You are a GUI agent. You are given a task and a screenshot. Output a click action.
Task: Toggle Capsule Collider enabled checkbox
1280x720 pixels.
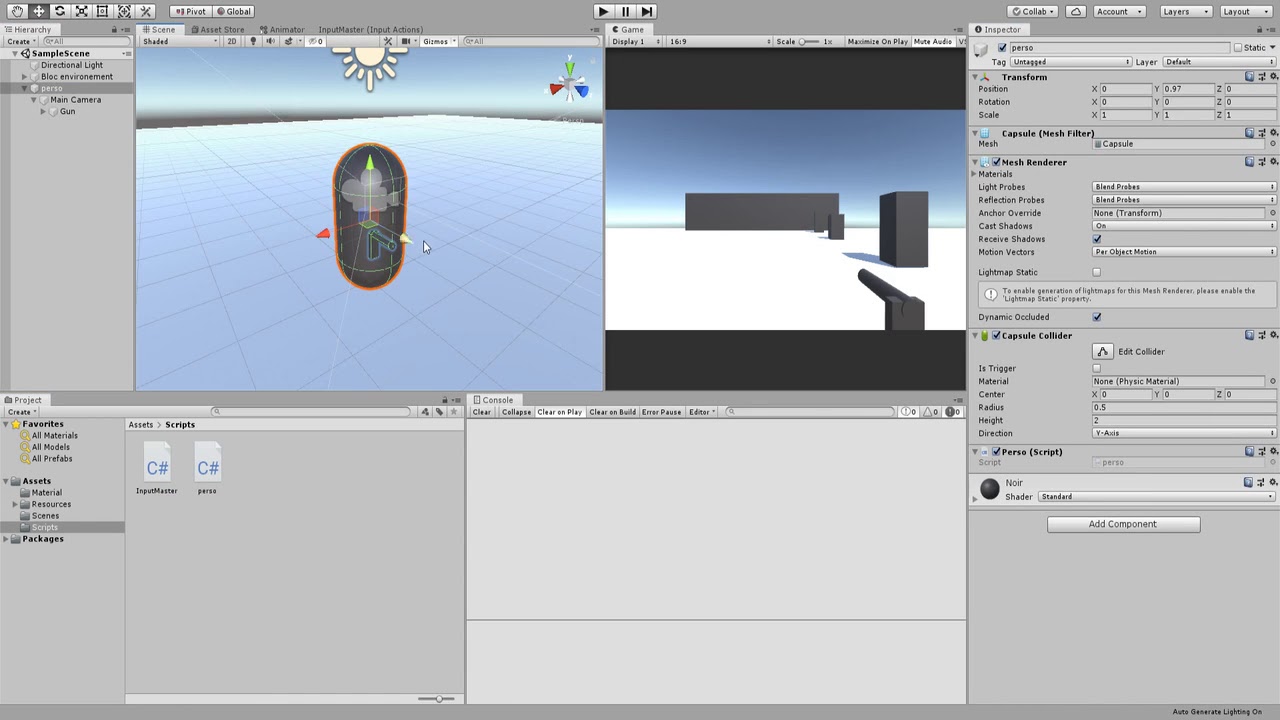(x=996, y=336)
